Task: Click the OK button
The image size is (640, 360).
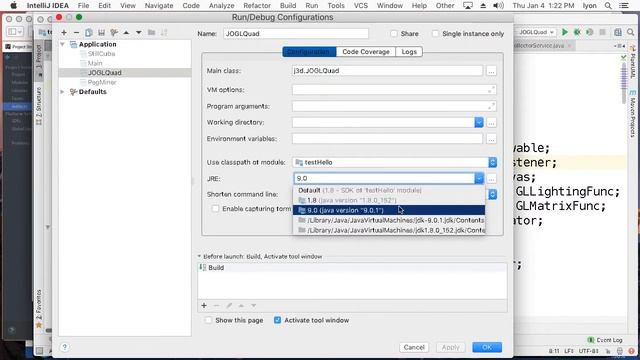Action: 487,347
